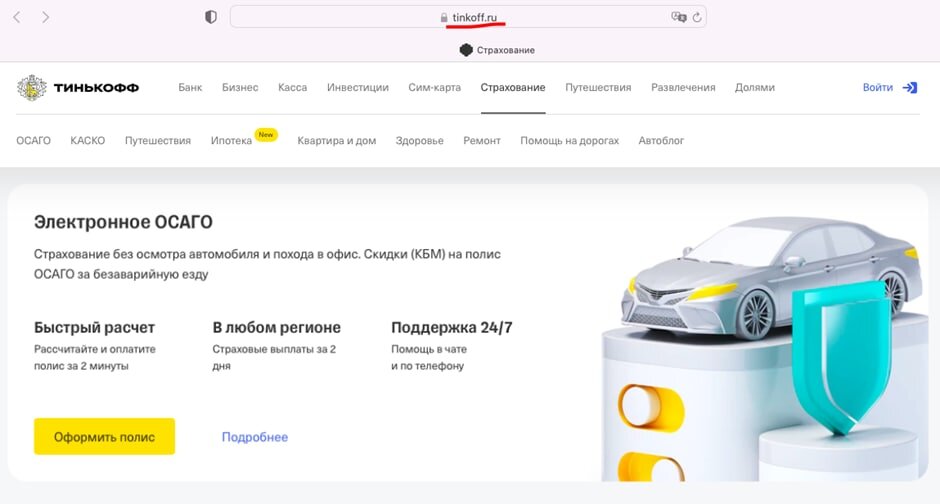Click the Войти login link
This screenshot has height=504, width=940.
(878, 87)
